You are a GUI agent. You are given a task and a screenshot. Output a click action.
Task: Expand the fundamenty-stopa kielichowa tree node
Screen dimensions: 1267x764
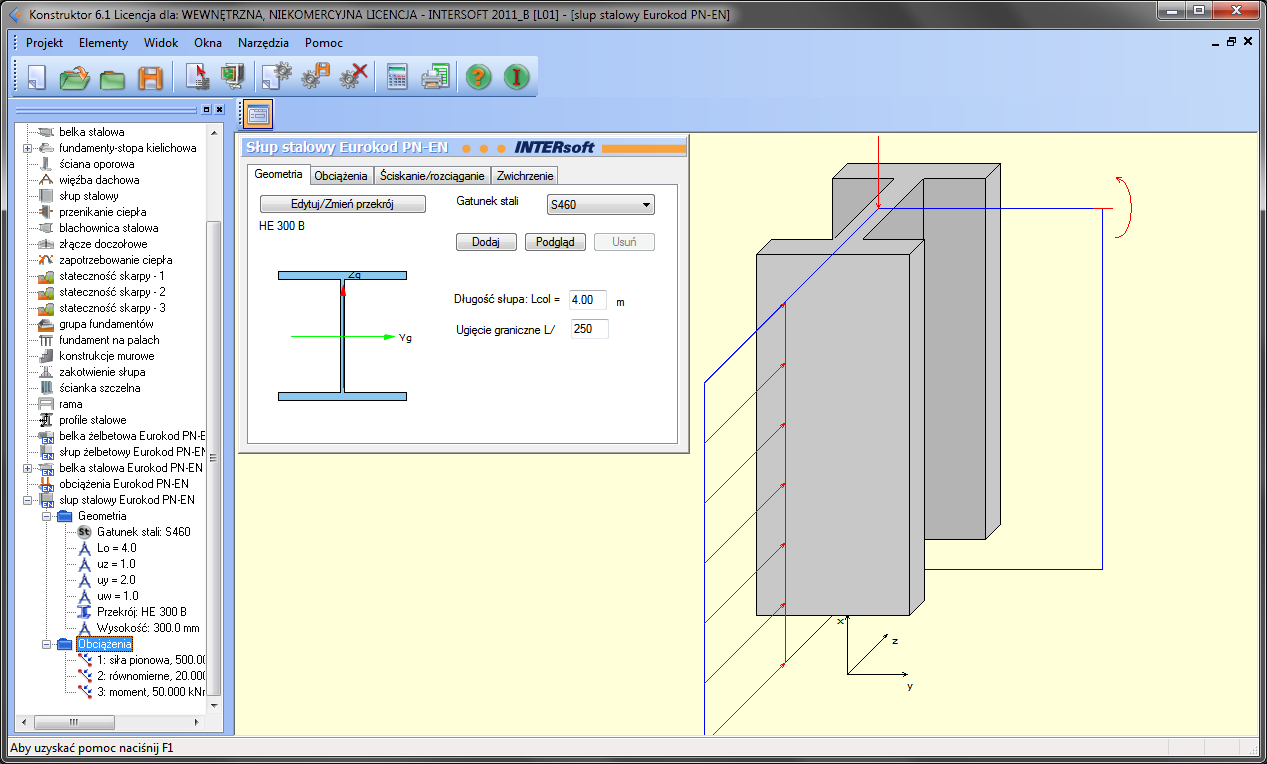point(27,148)
